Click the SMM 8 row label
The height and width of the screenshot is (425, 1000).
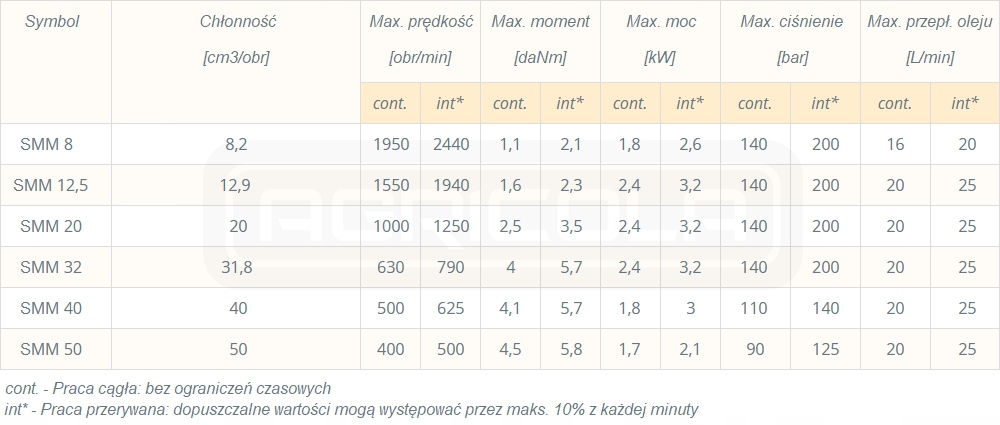click(x=46, y=145)
